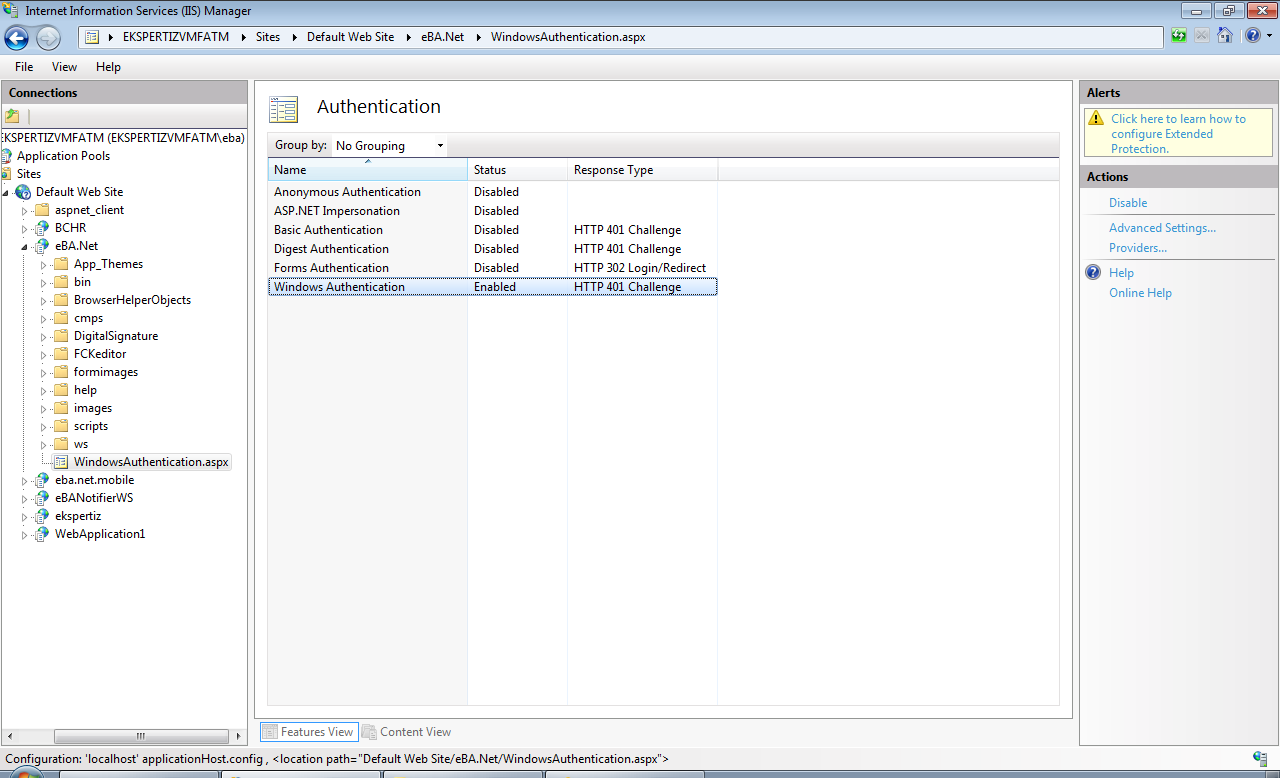Click the WebApplication1 application icon

[42, 534]
